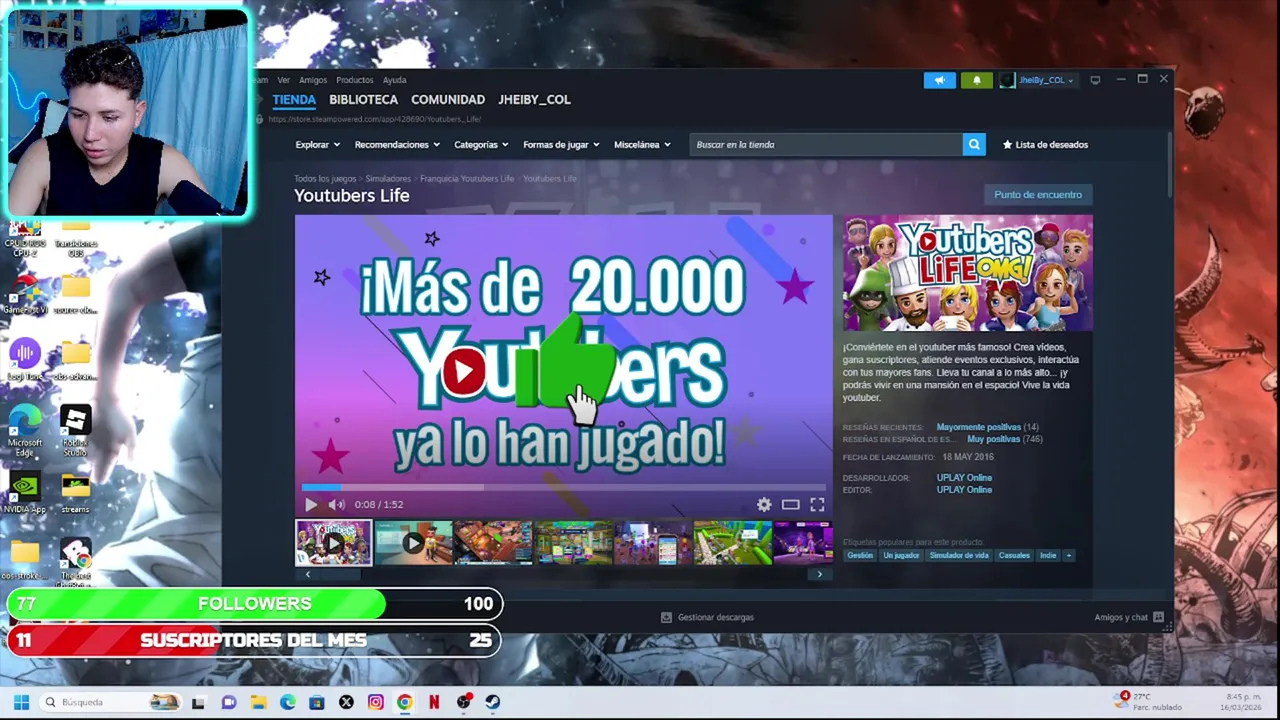
Task: Filter by Gestión tag
Action: [x=860, y=555]
